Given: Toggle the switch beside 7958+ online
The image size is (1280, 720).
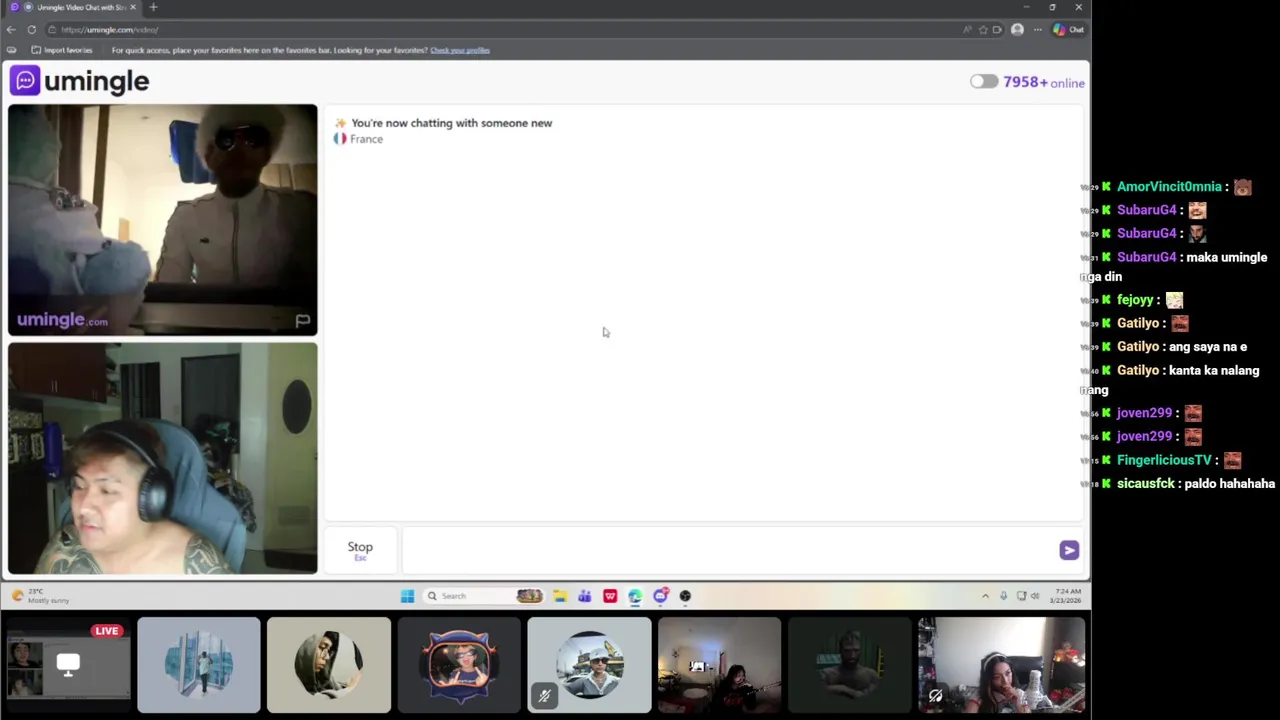Looking at the screenshot, I should point(984,82).
